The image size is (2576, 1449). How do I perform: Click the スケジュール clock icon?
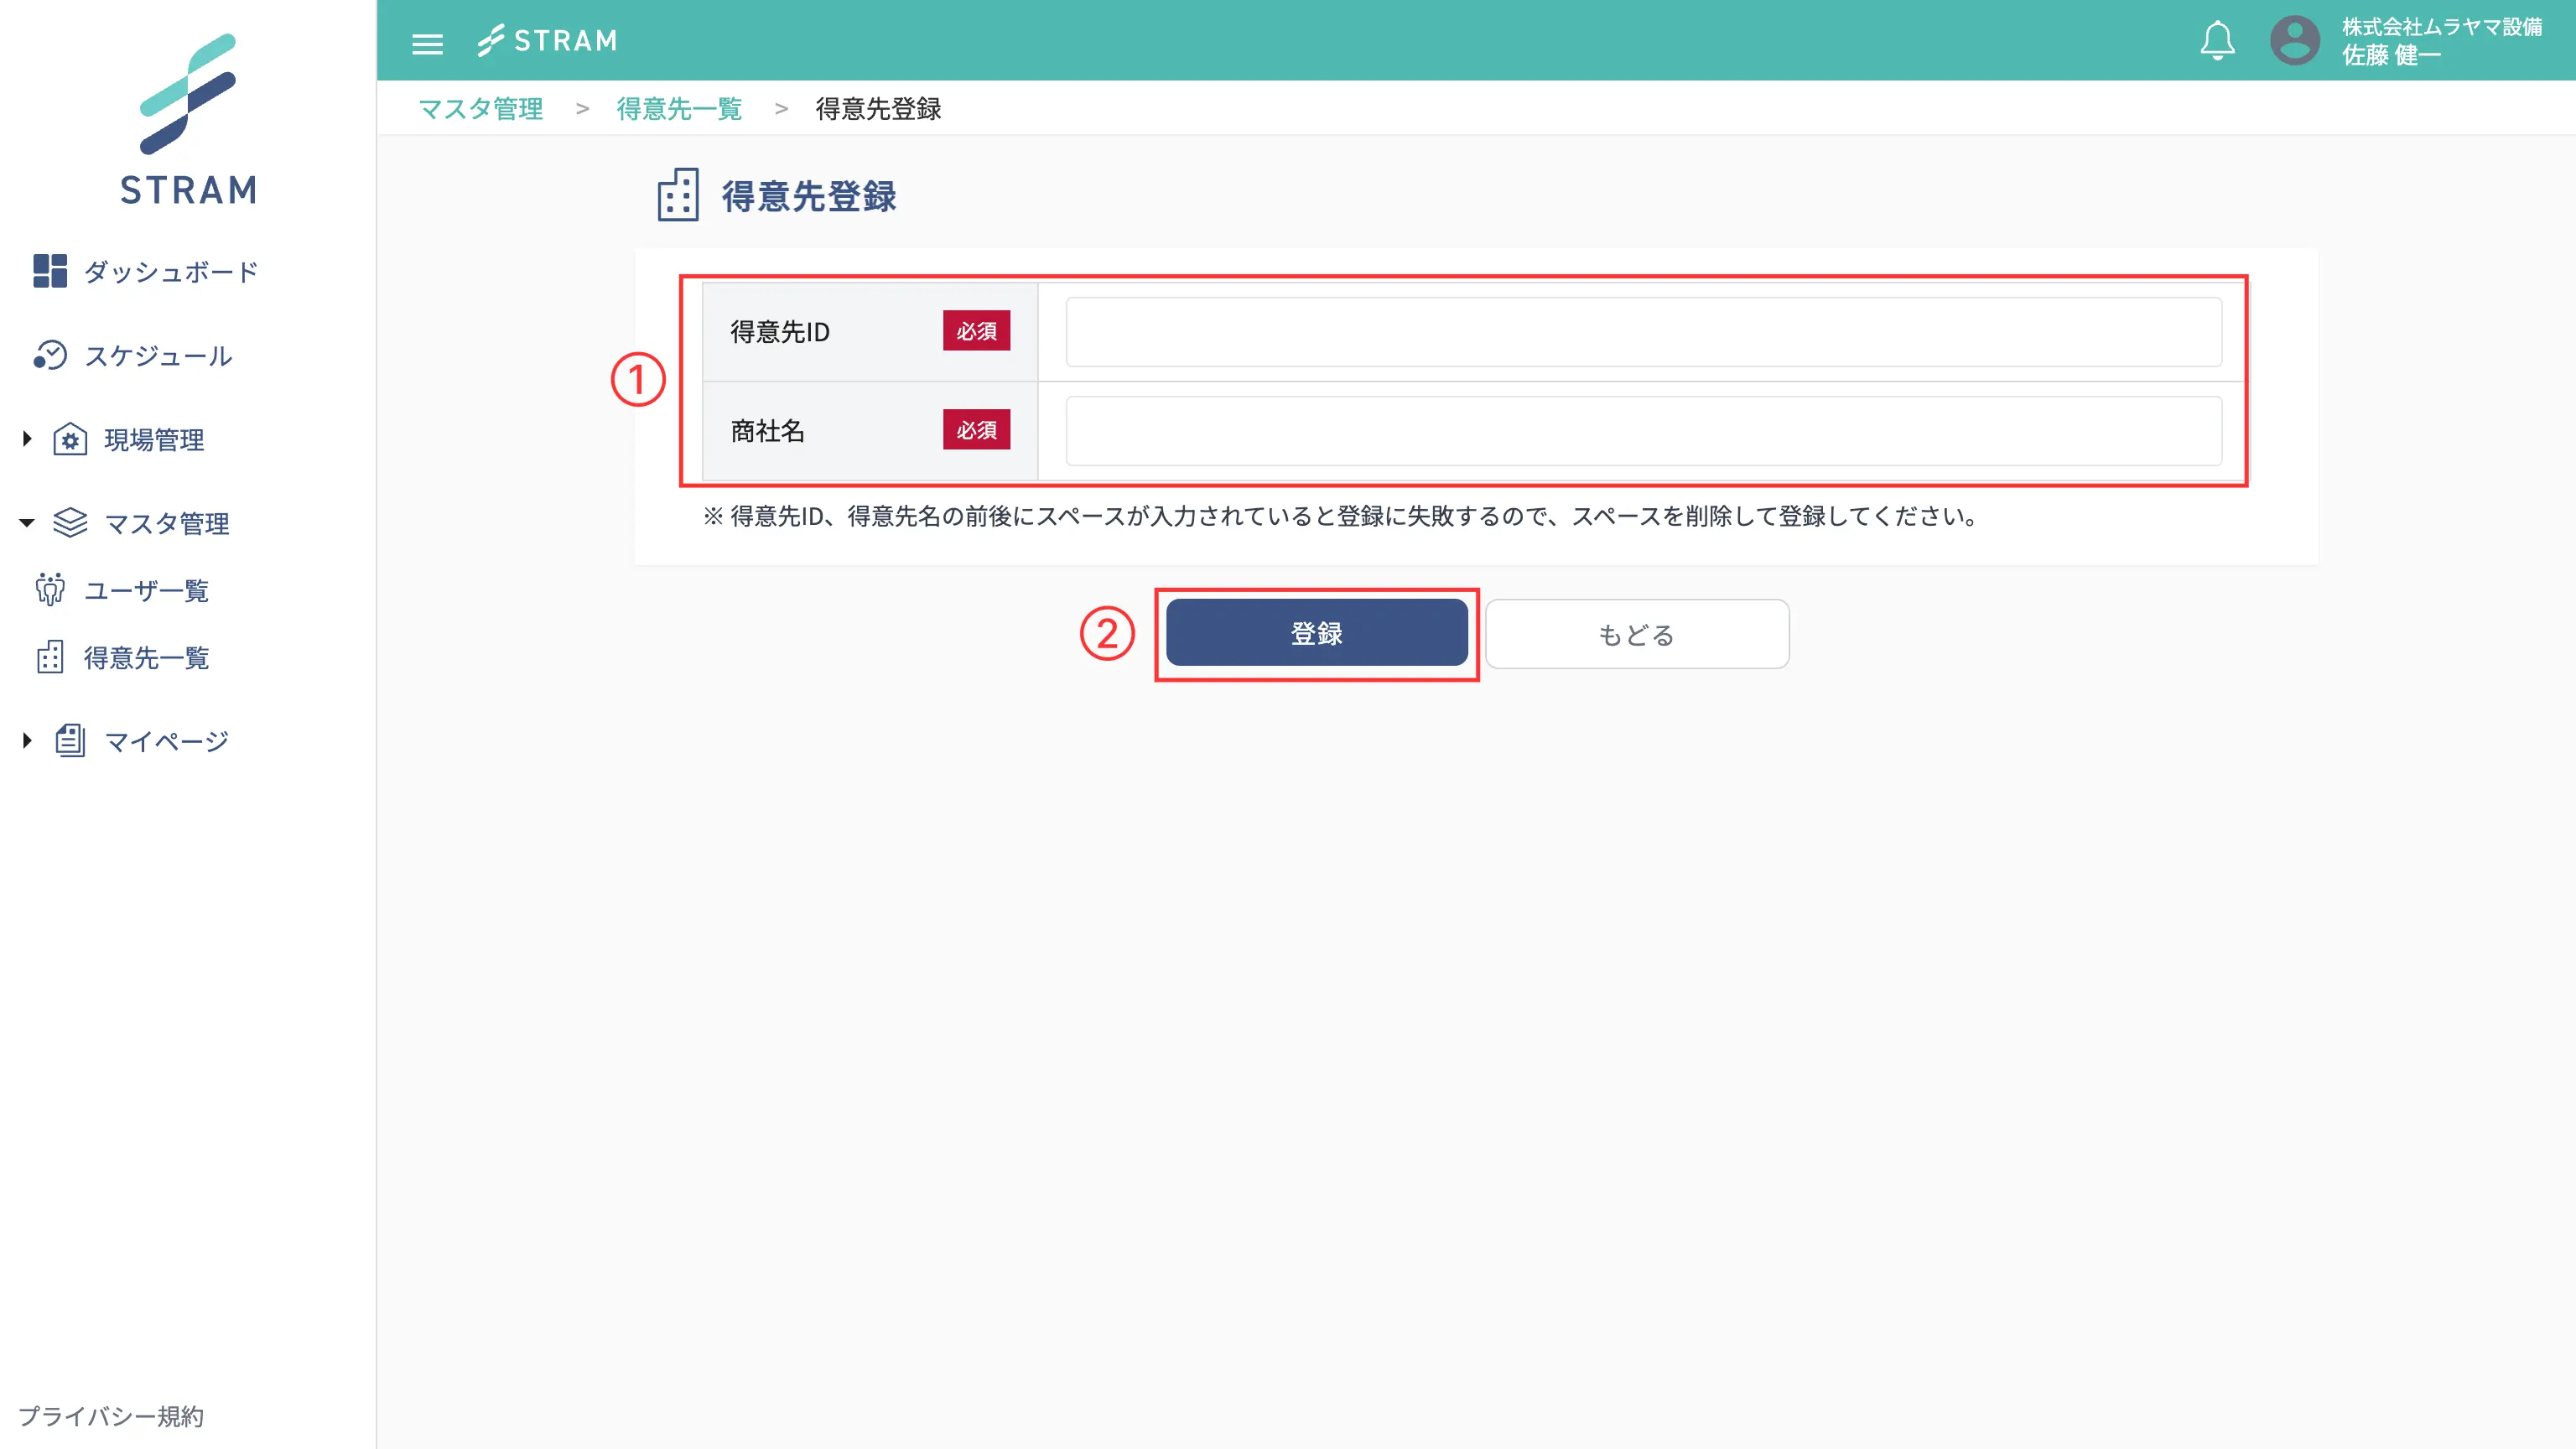51,355
